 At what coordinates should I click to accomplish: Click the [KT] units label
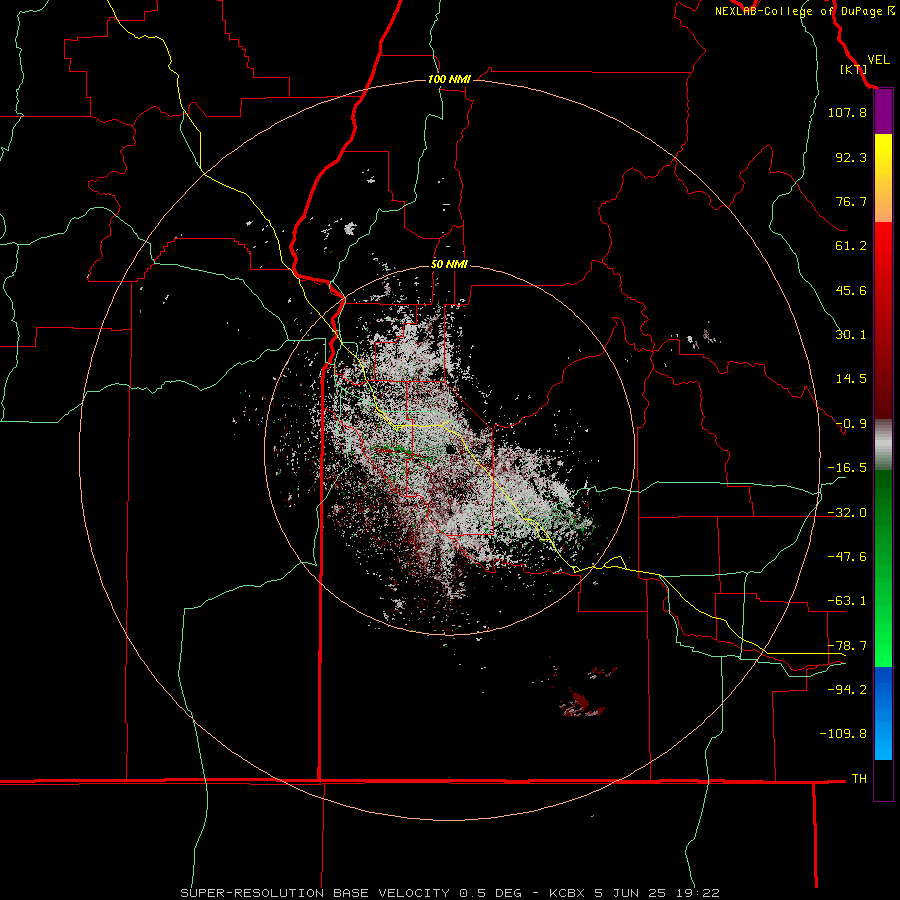click(x=854, y=69)
